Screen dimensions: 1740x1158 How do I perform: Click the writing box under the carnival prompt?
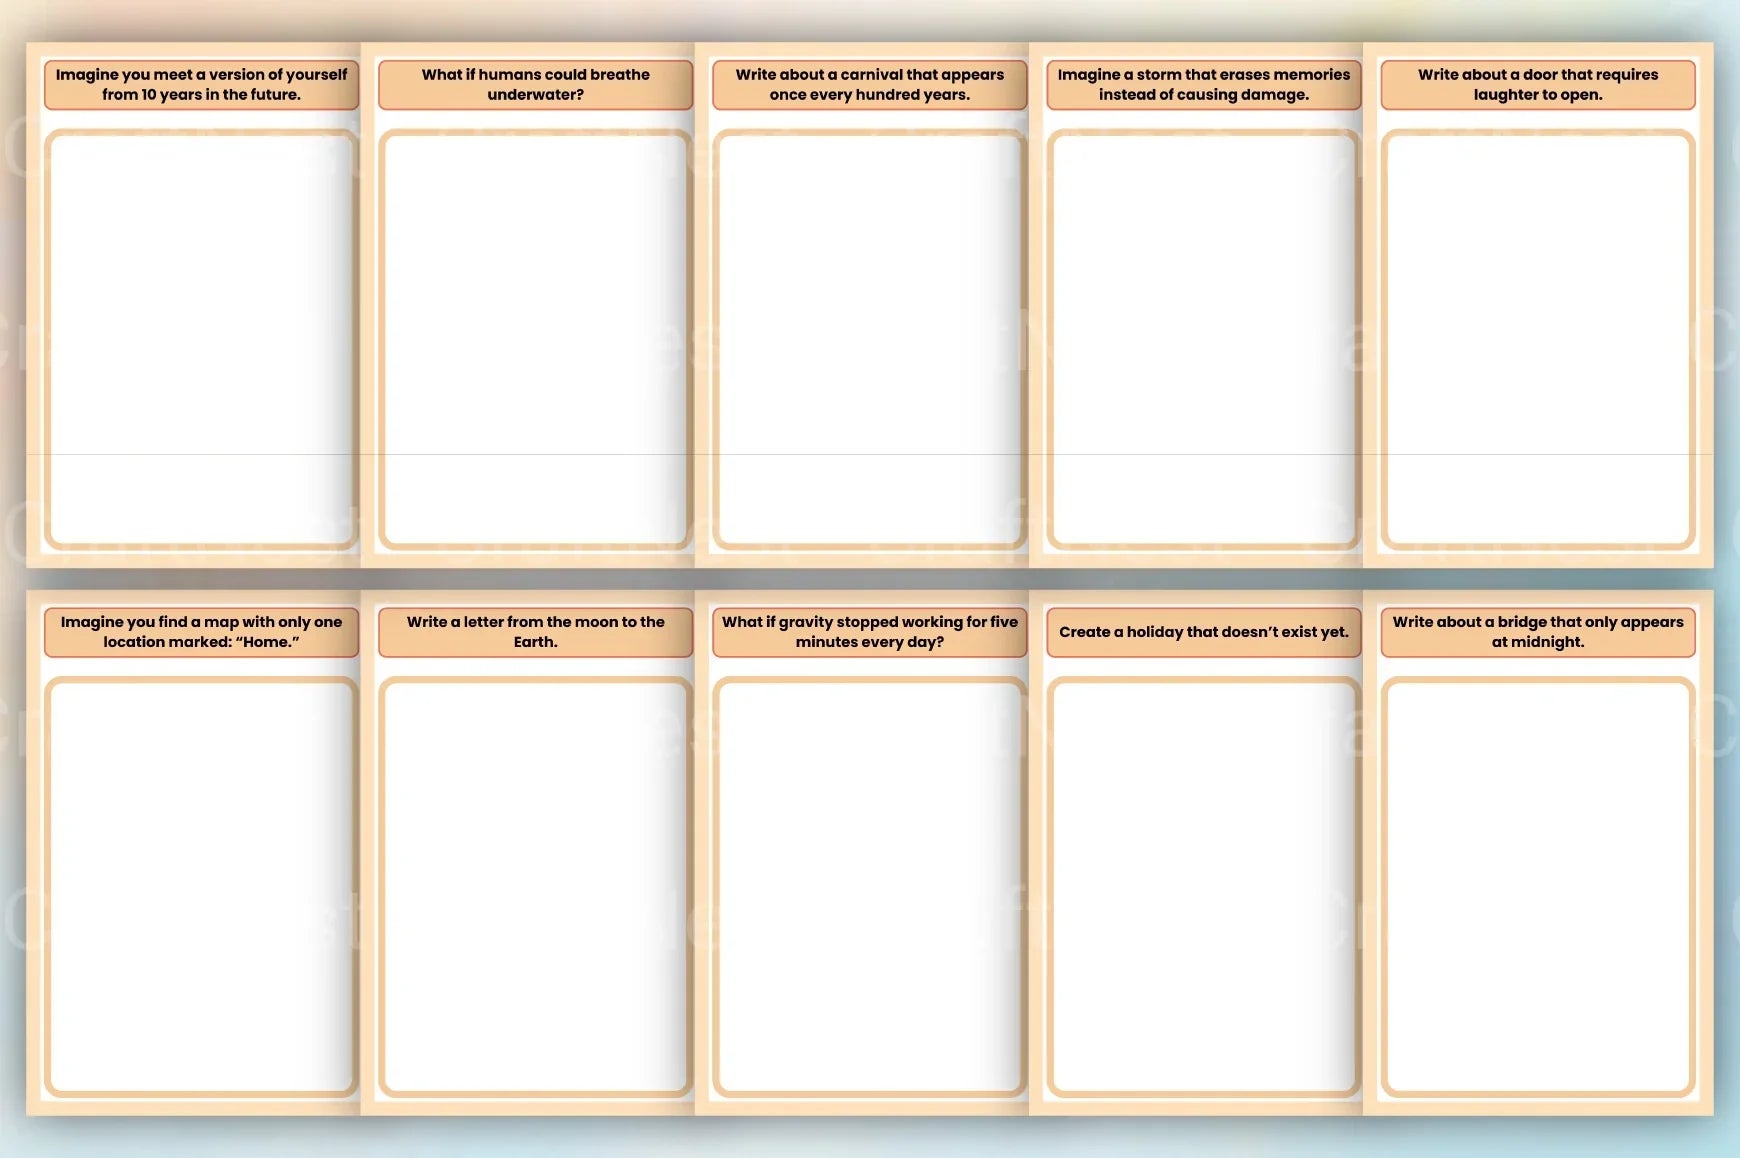click(x=869, y=340)
